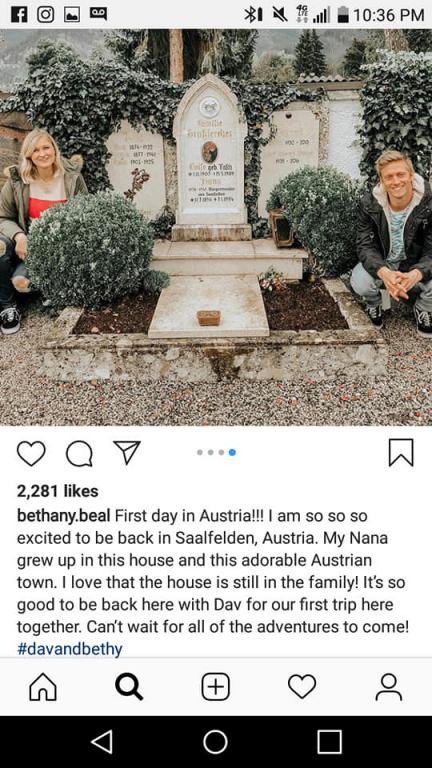Tap Instagram notification icon in status bar
This screenshot has height=768, width=432.
(x=46, y=15)
